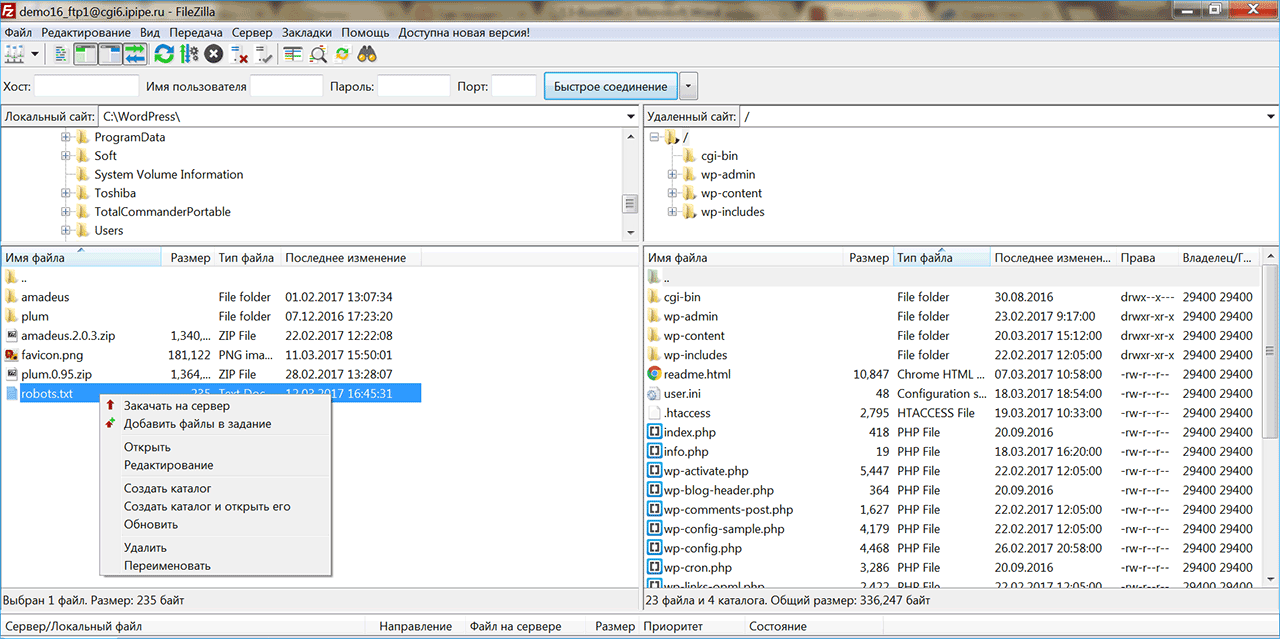Open the quick connect history dropdown arrow
The height and width of the screenshot is (639, 1280).
(x=688, y=86)
